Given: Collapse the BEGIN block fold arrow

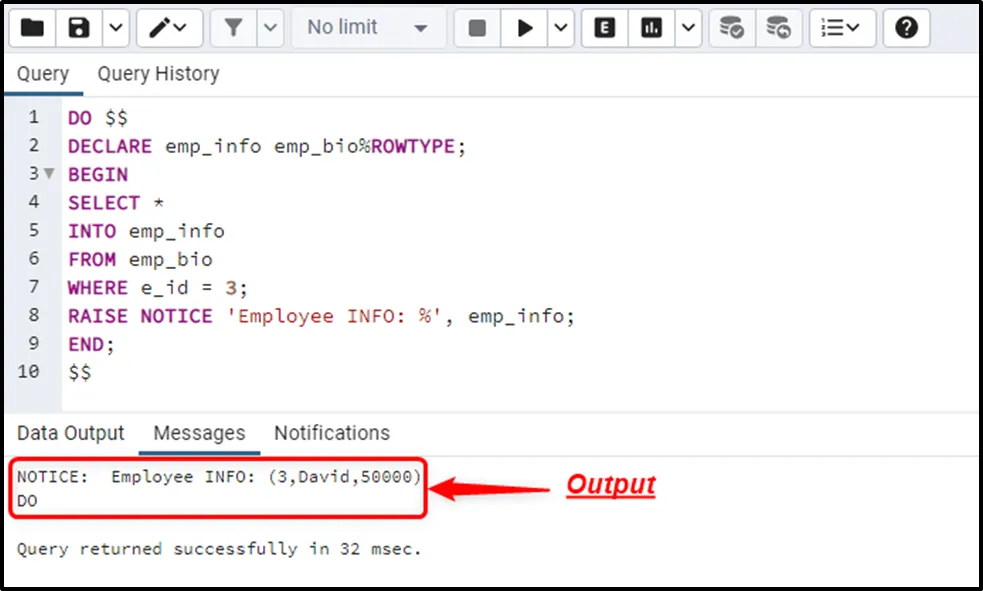Looking at the screenshot, I should click(x=49, y=174).
